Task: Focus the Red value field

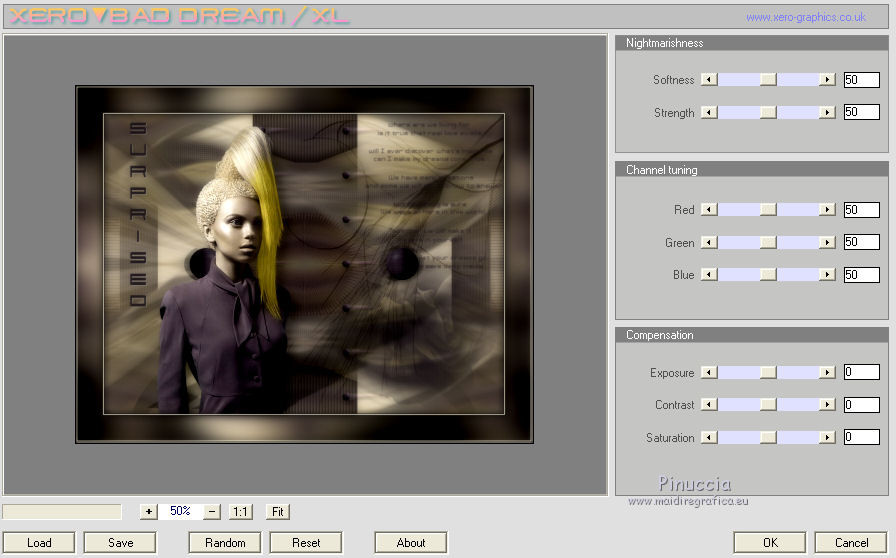Action: [862, 210]
